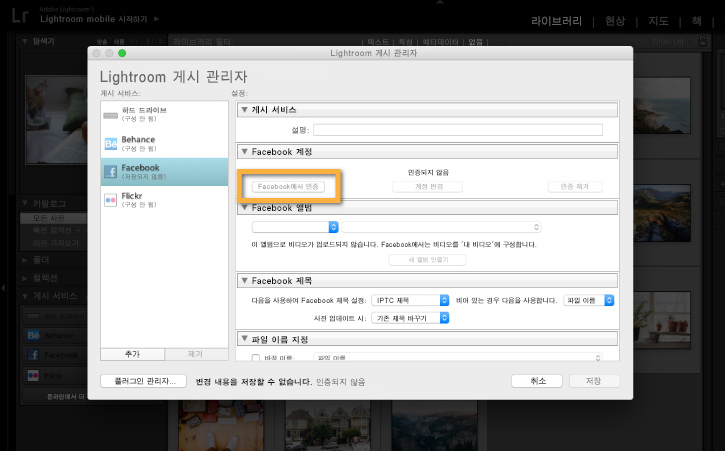The height and width of the screenshot is (451, 725).
Task: Open the 파일 이름 fallback title dropdown
Action: point(589,301)
